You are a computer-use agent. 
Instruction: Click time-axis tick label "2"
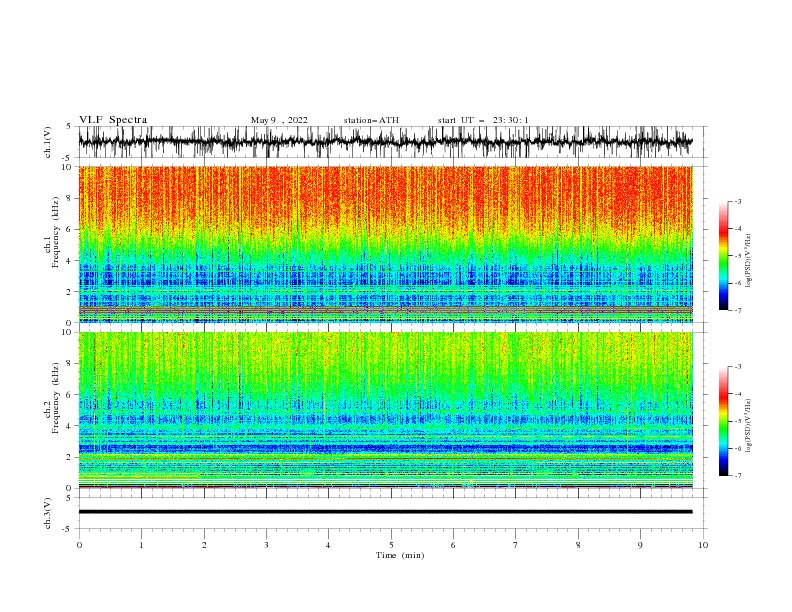point(204,545)
